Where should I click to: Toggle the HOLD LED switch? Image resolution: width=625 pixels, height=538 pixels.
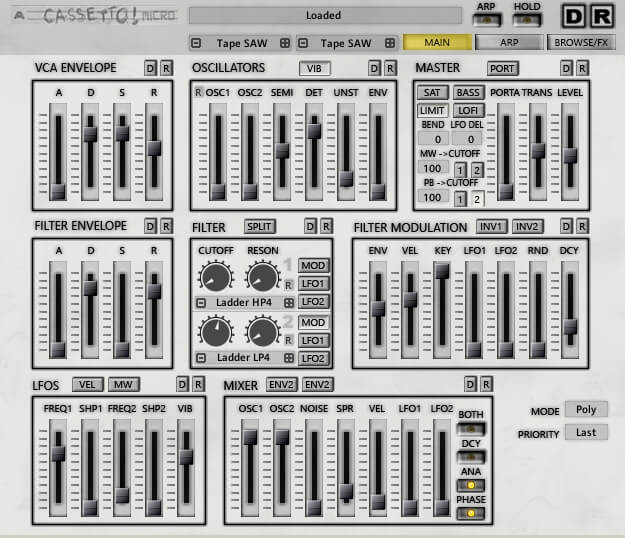527,19
